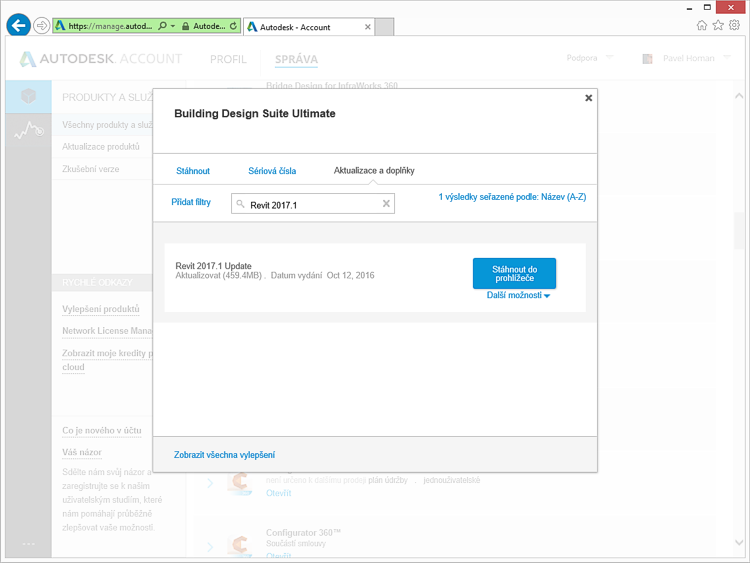Open the SPRÁVA top navigation item
The width and height of the screenshot is (750, 563).
point(296,59)
